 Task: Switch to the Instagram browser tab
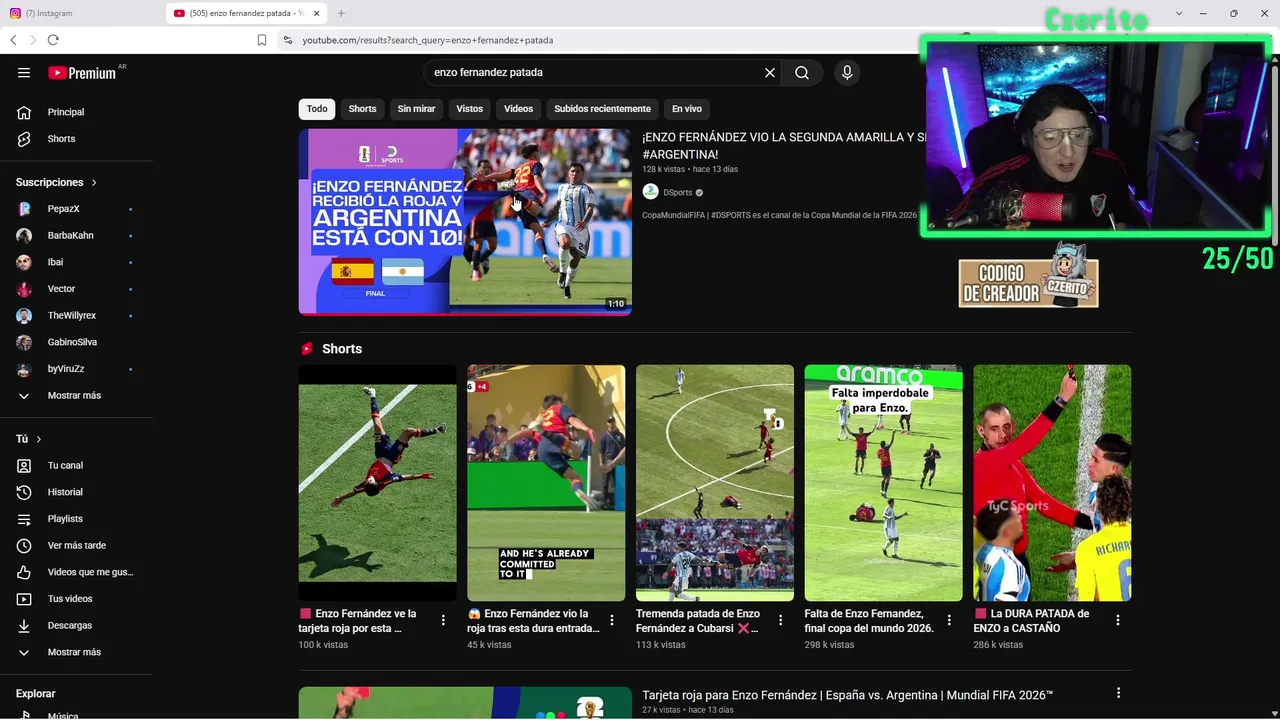82,13
